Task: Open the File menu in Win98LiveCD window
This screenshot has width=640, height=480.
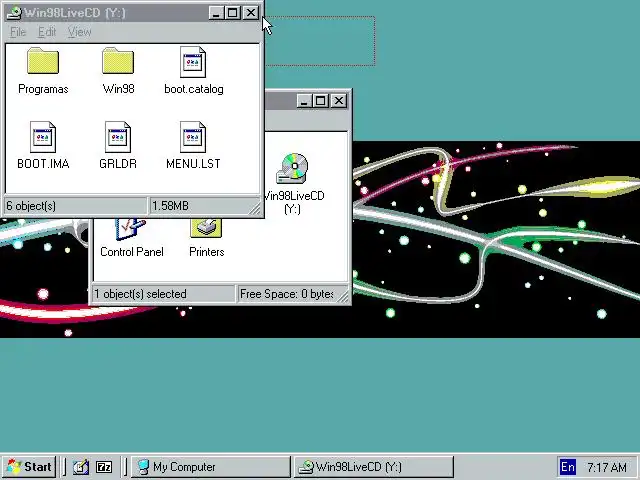Action: click(18, 32)
